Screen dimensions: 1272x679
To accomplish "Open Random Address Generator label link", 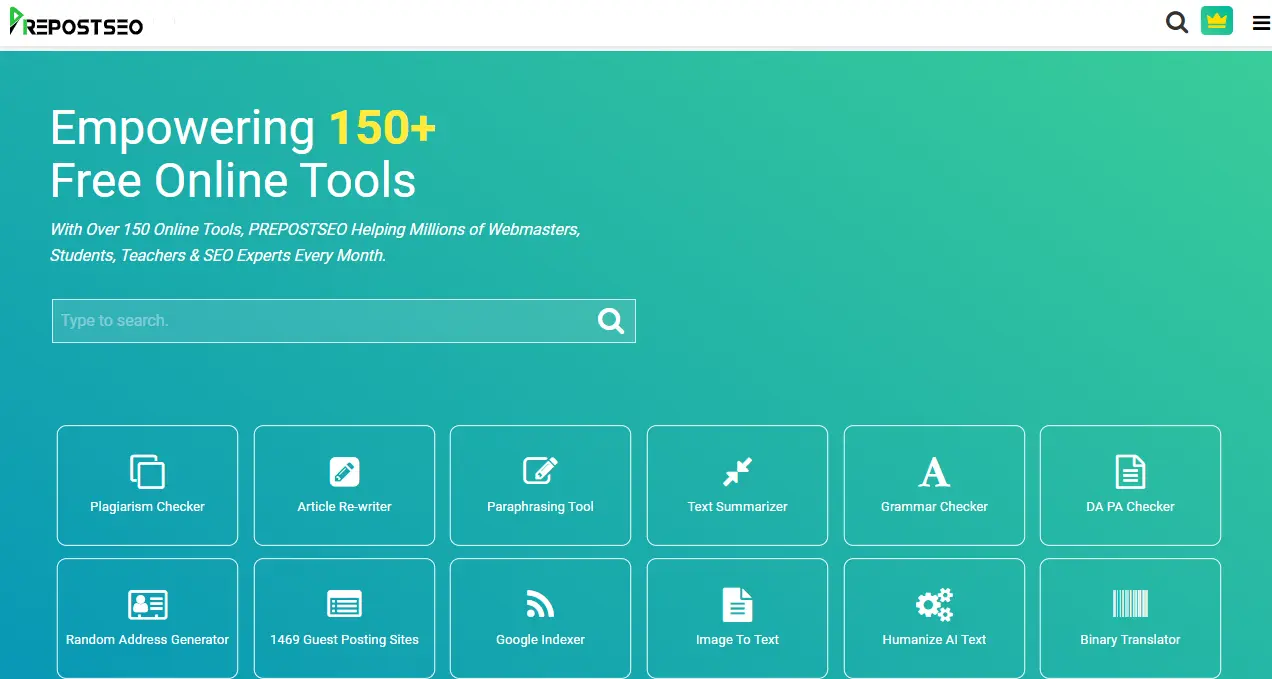I will 147,640.
